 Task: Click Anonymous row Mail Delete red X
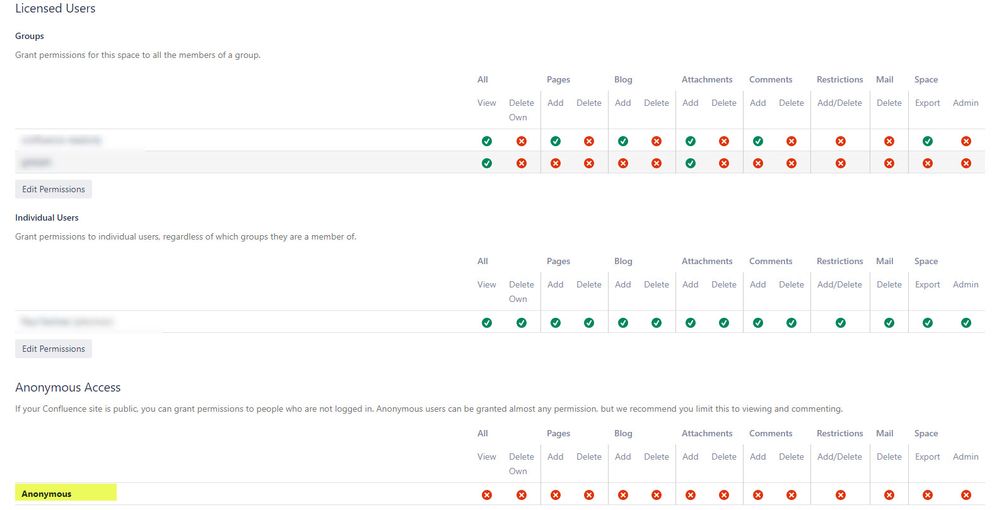[889, 495]
